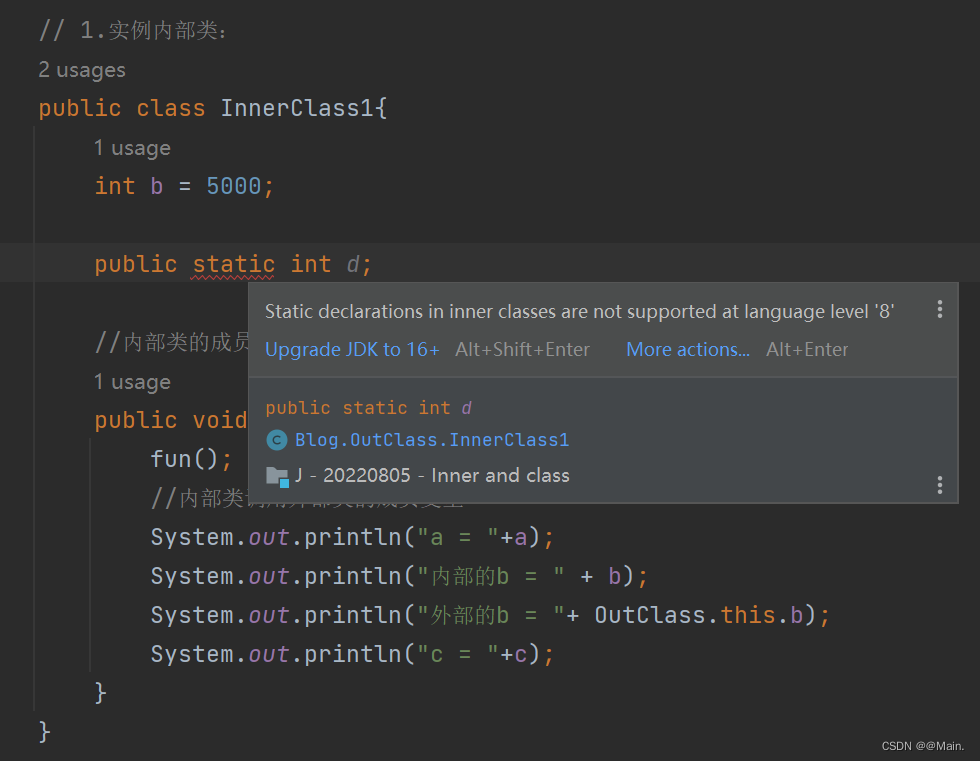The width and height of the screenshot is (980, 761).
Task: Click the println line with "内部的b = "
Action: coord(399,576)
